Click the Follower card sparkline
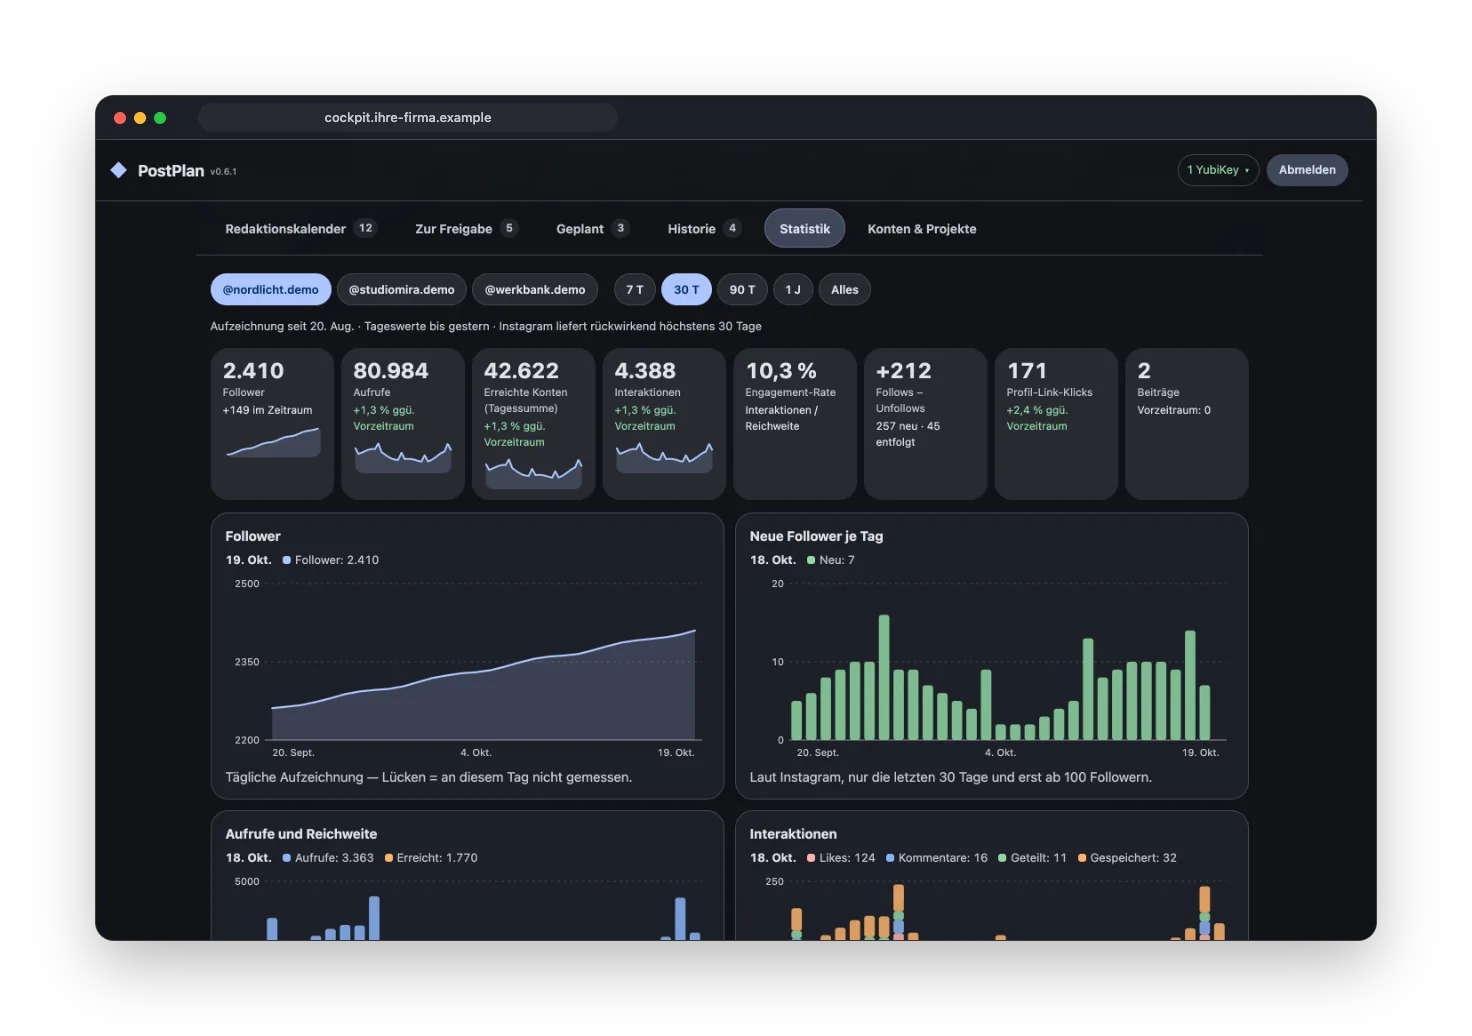The width and height of the screenshot is (1472, 1036). tap(273, 442)
